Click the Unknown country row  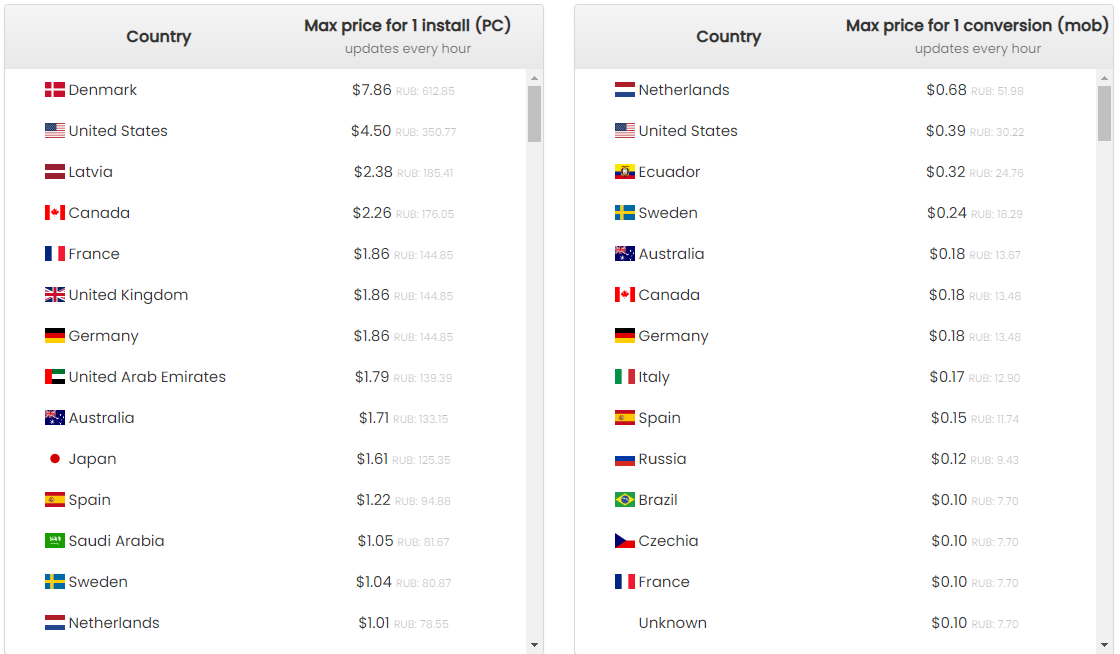(x=672, y=623)
